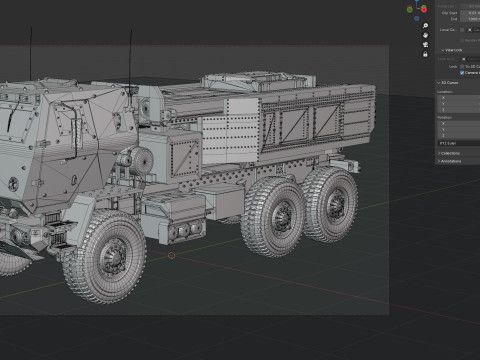Viewport: 480px width, 360px height.
Task: Toggle the camera-to-view lock padlock icon
Action: click(x=425, y=54)
